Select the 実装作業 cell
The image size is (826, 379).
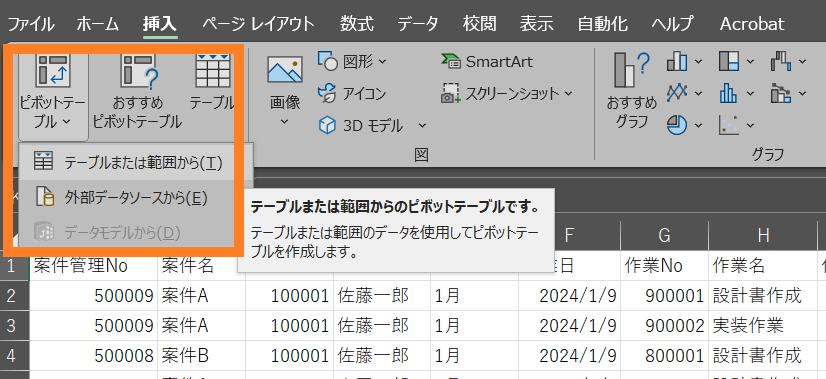point(763,326)
